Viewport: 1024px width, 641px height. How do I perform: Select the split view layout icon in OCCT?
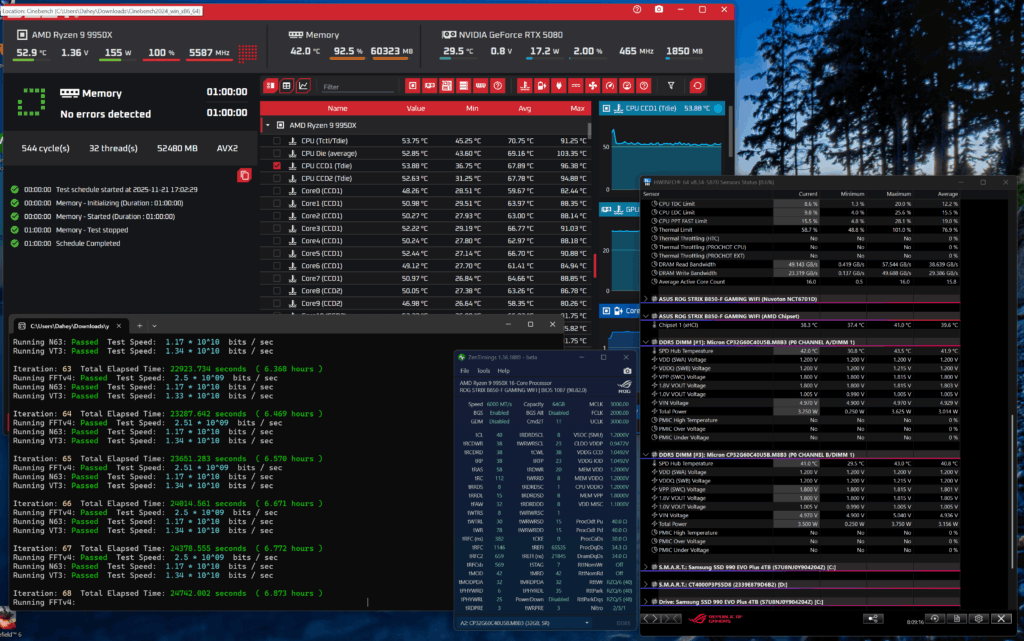pyautogui.click(x=270, y=86)
